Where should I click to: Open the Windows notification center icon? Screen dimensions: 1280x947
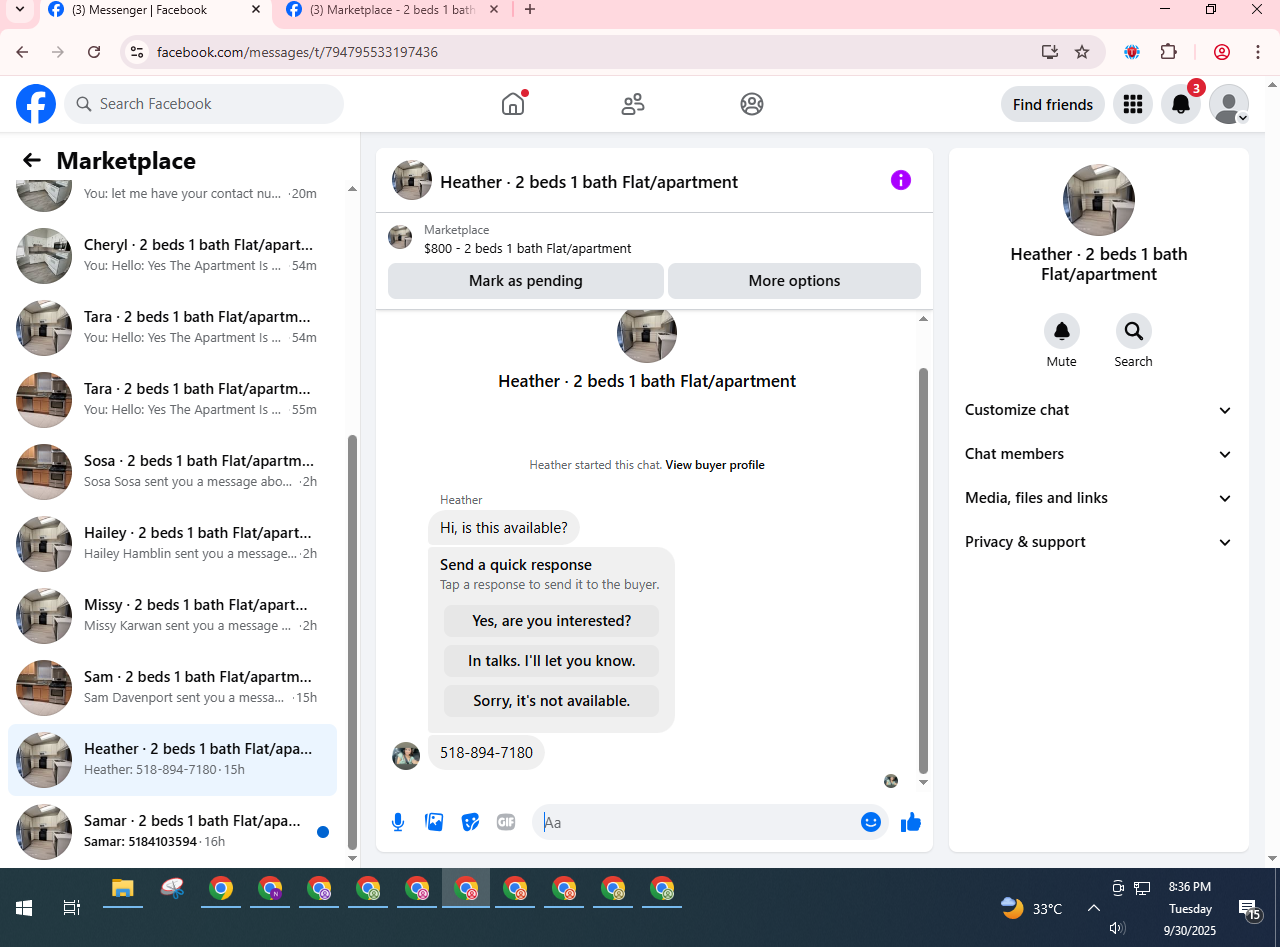(x=1250, y=908)
